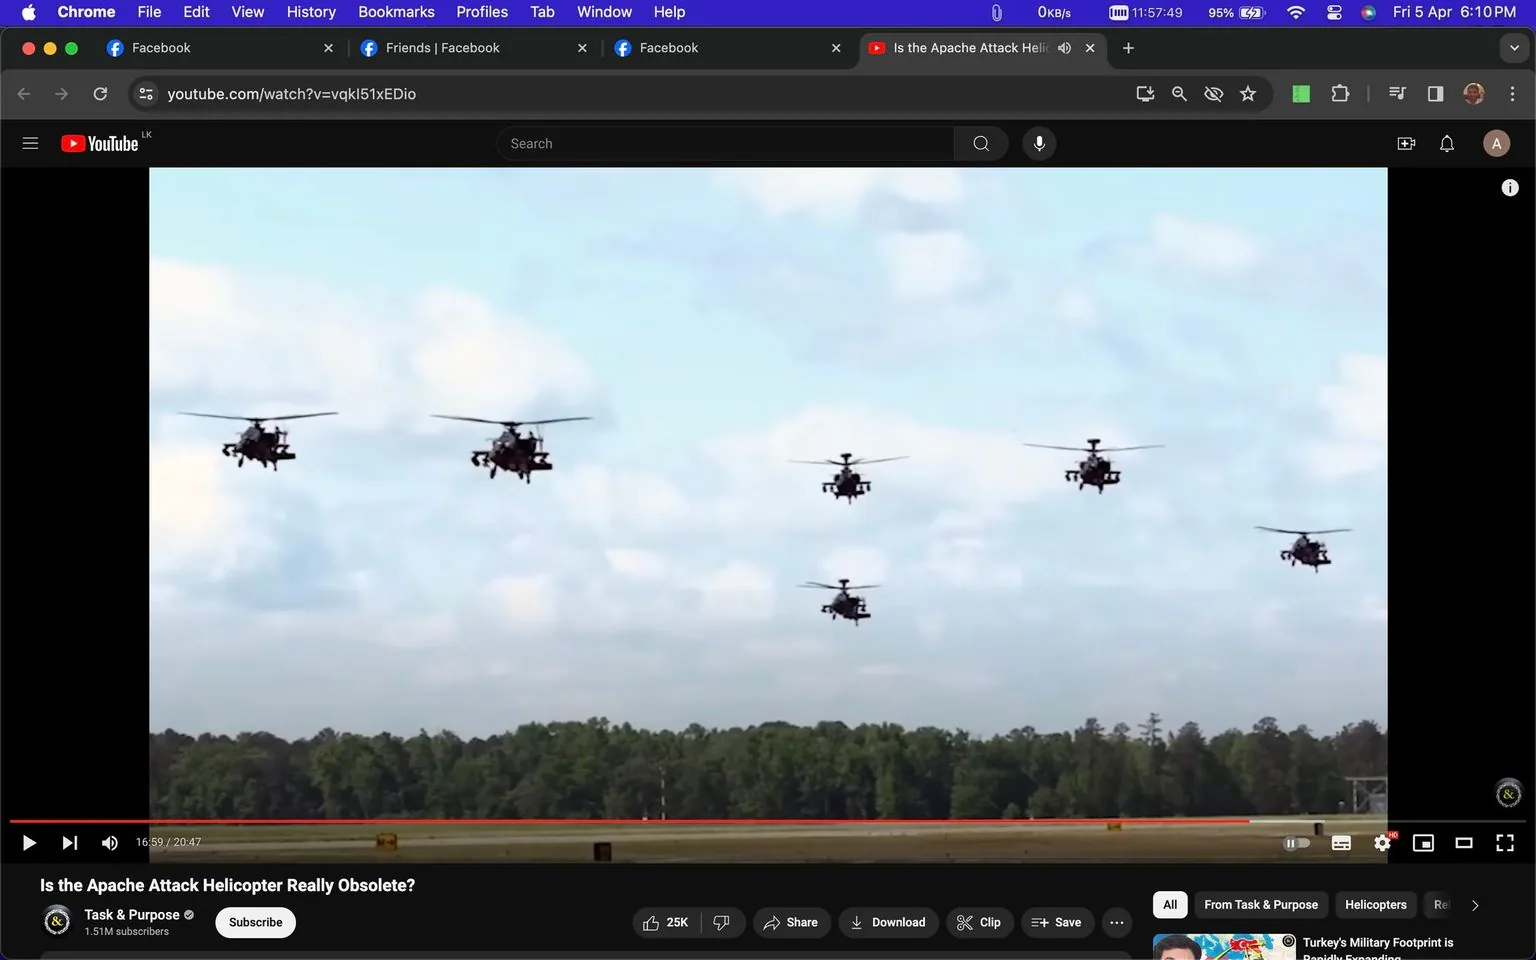This screenshot has width=1536, height=960.
Task: Seek using the red video progress bar
Action: [x=700, y=820]
